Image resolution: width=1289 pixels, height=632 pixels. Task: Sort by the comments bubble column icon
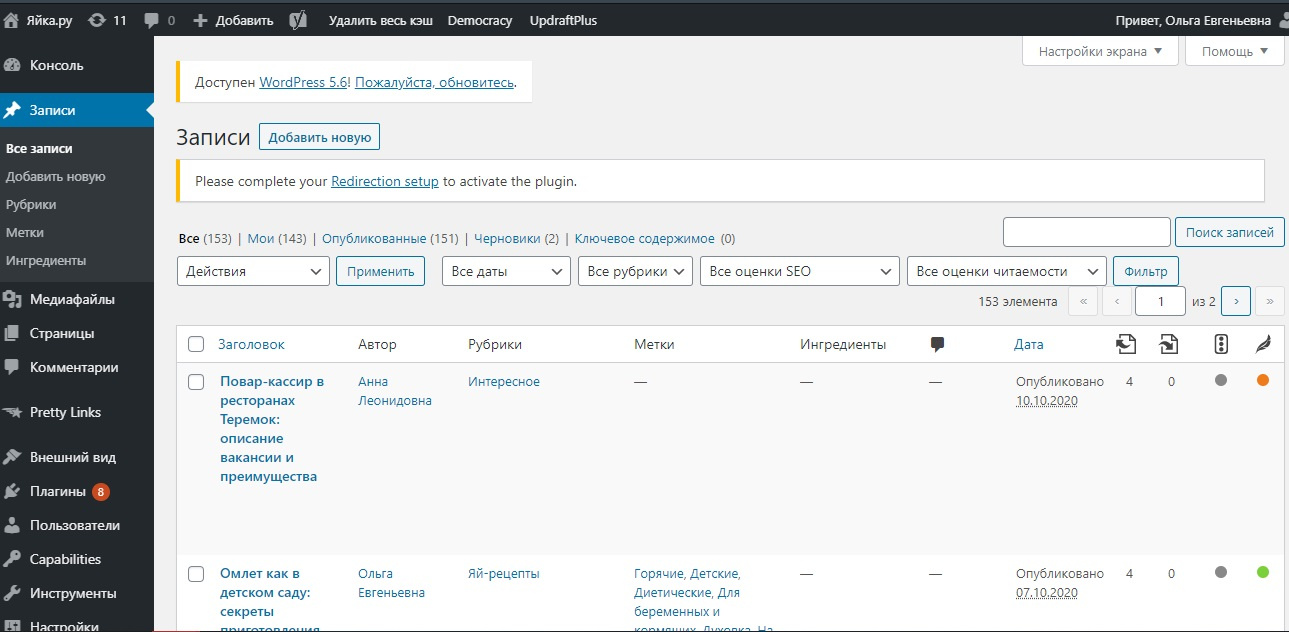tap(937, 344)
